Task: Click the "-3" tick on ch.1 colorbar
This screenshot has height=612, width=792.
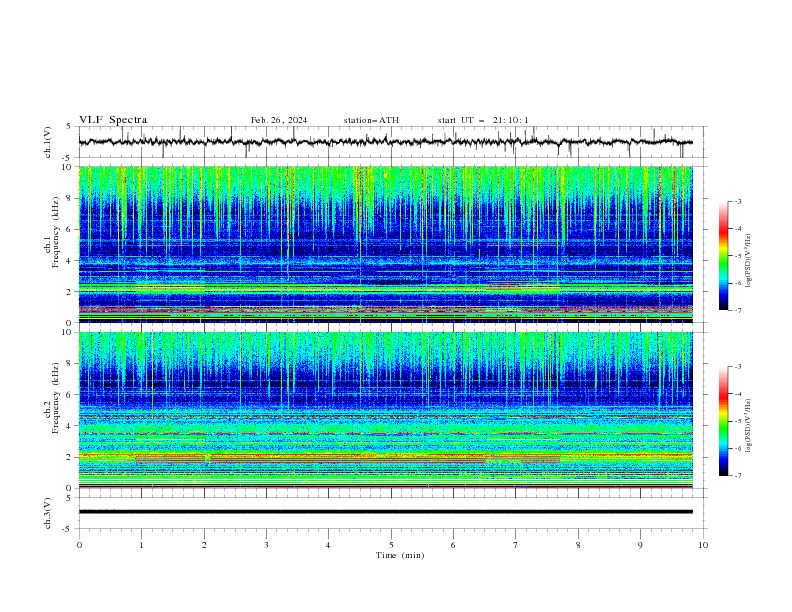Action: click(x=738, y=201)
